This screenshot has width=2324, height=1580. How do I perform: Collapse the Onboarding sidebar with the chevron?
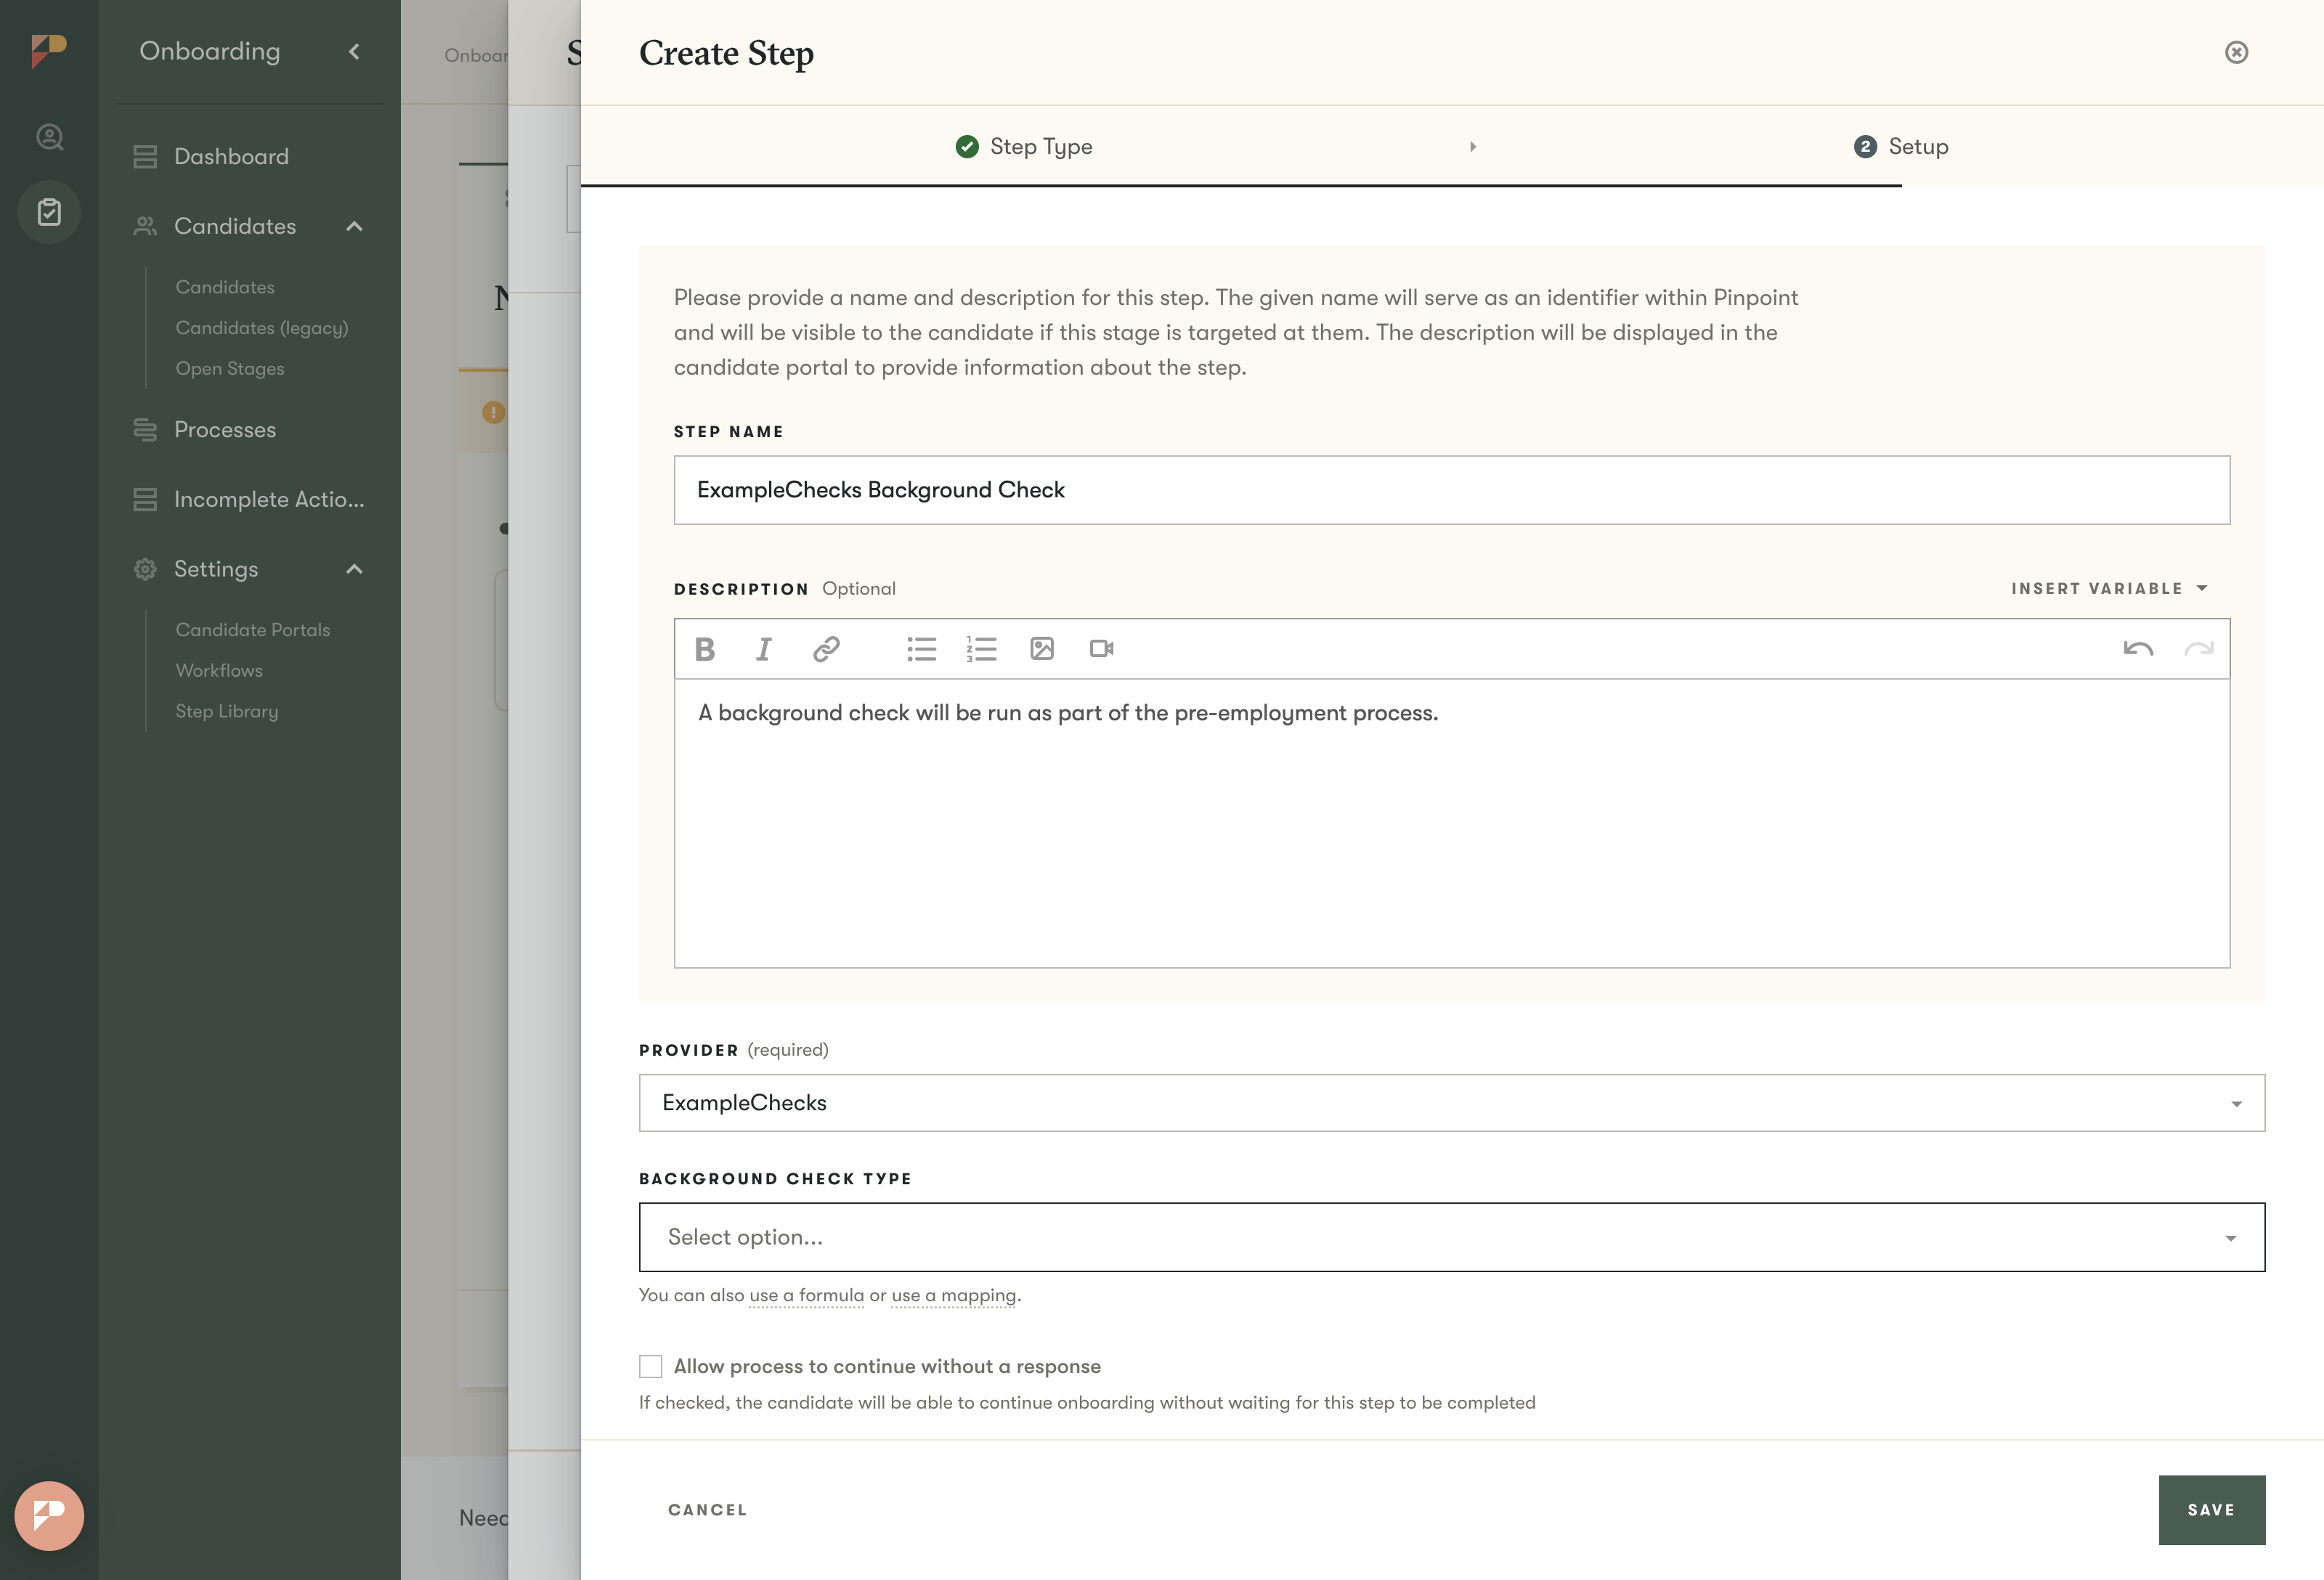click(354, 51)
